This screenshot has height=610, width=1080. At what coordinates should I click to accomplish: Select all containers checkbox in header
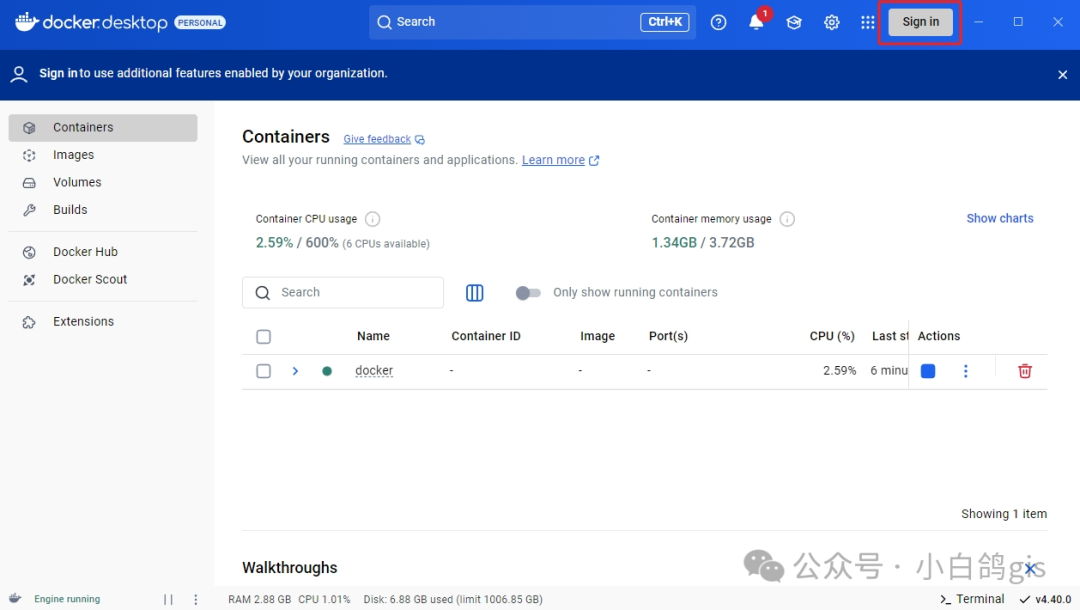point(264,337)
